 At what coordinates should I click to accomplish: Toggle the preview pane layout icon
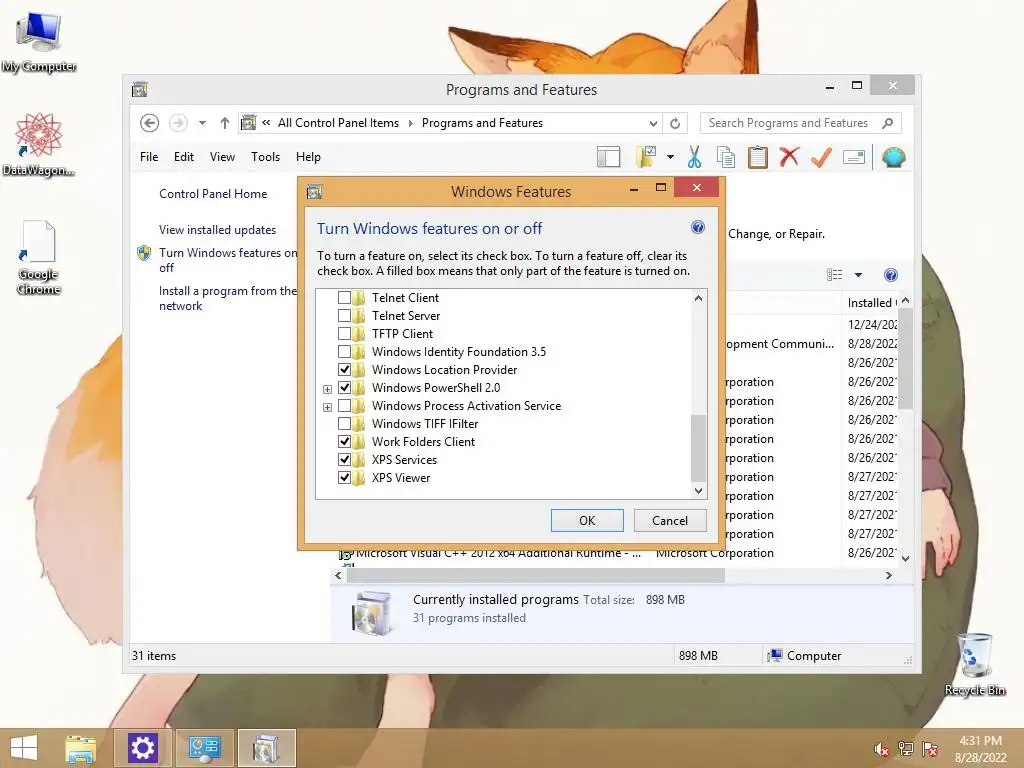coord(609,157)
